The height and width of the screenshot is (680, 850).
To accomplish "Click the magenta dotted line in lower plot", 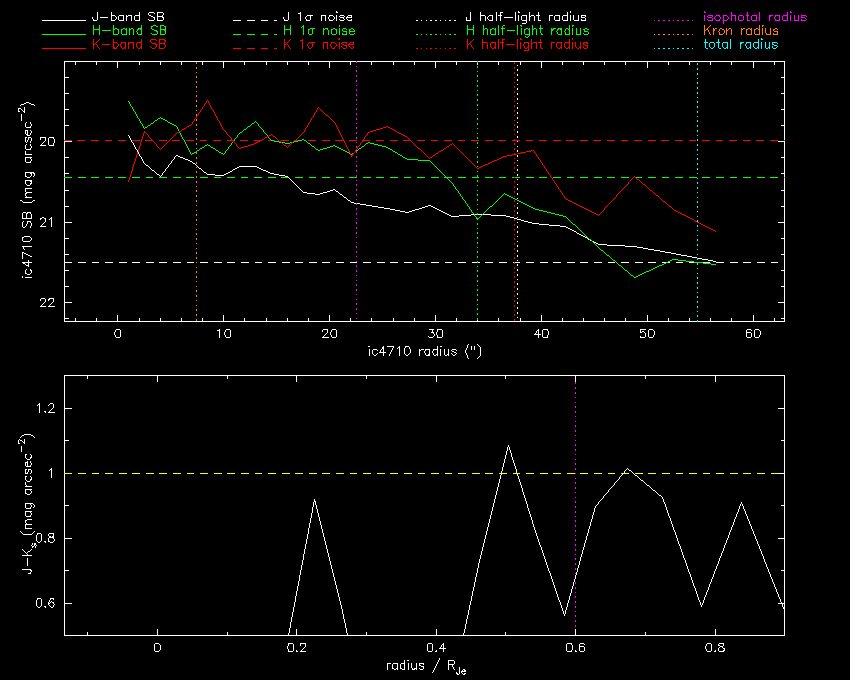I will pos(575,450).
